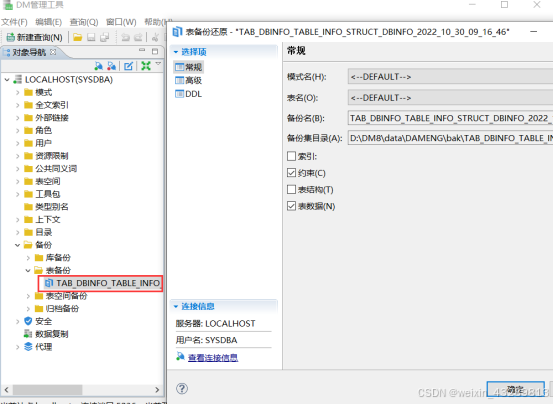Select the 高级 page in 选择项
Screen dimensions: 553x404
tap(189, 80)
